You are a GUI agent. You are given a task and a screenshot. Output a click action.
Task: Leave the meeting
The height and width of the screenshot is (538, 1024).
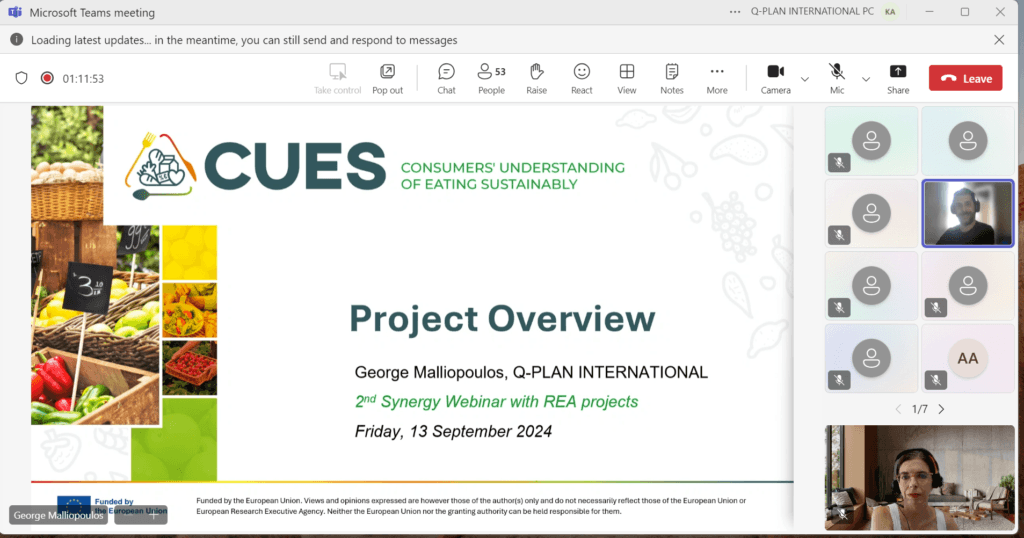pyautogui.click(x=965, y=78)
